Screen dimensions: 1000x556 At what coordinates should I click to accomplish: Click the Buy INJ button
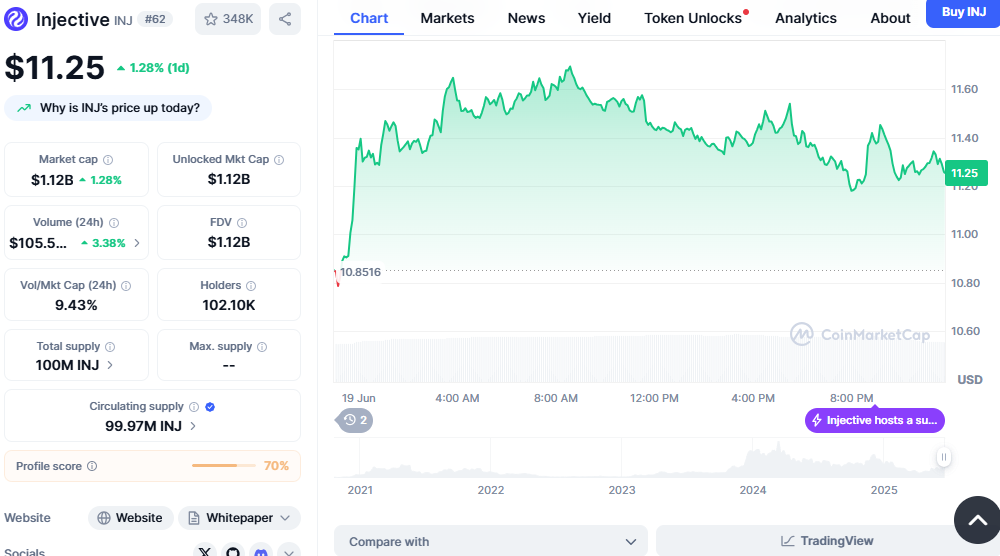pos(964,12)
